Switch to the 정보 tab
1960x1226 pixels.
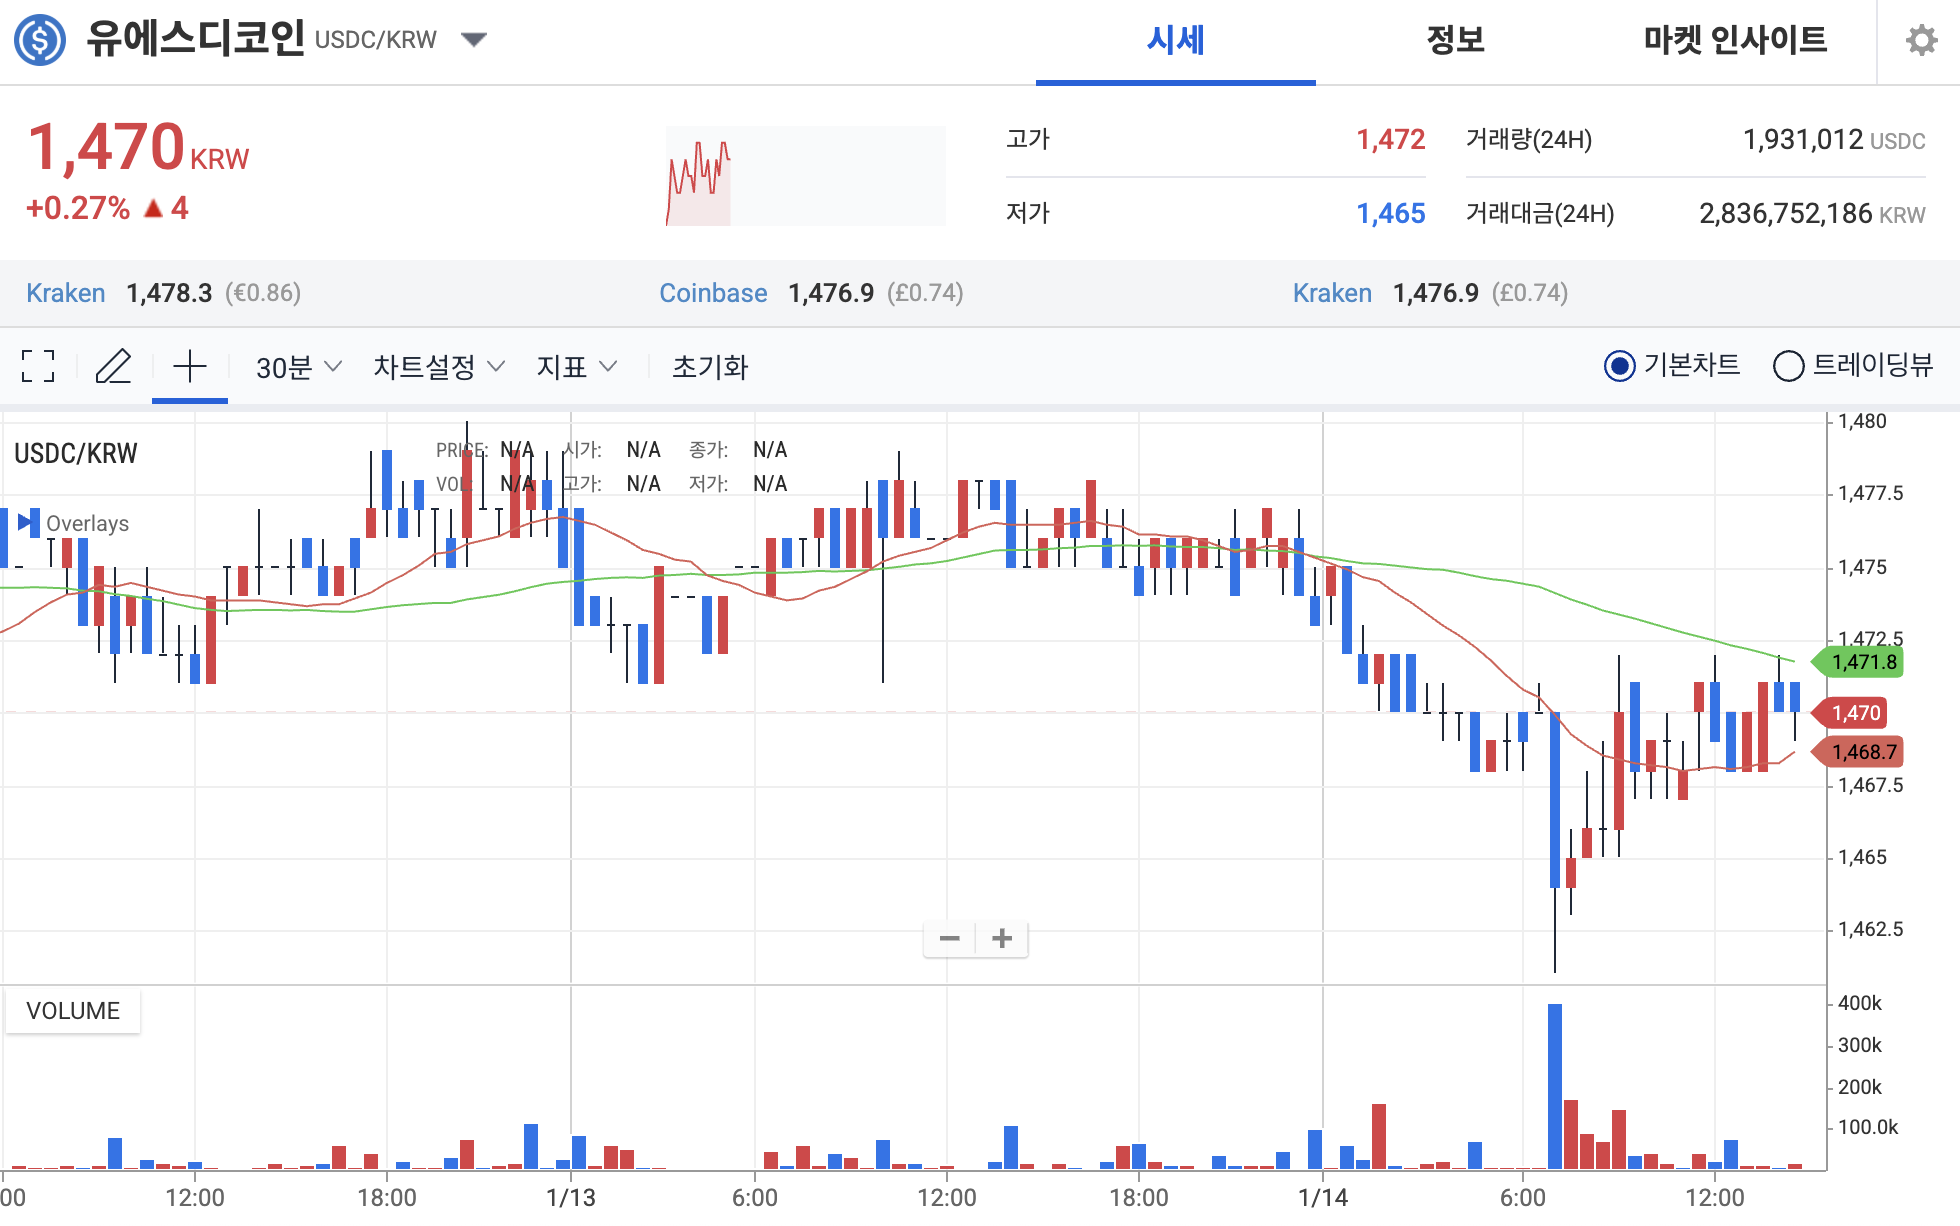click(x=1455, y=40)
